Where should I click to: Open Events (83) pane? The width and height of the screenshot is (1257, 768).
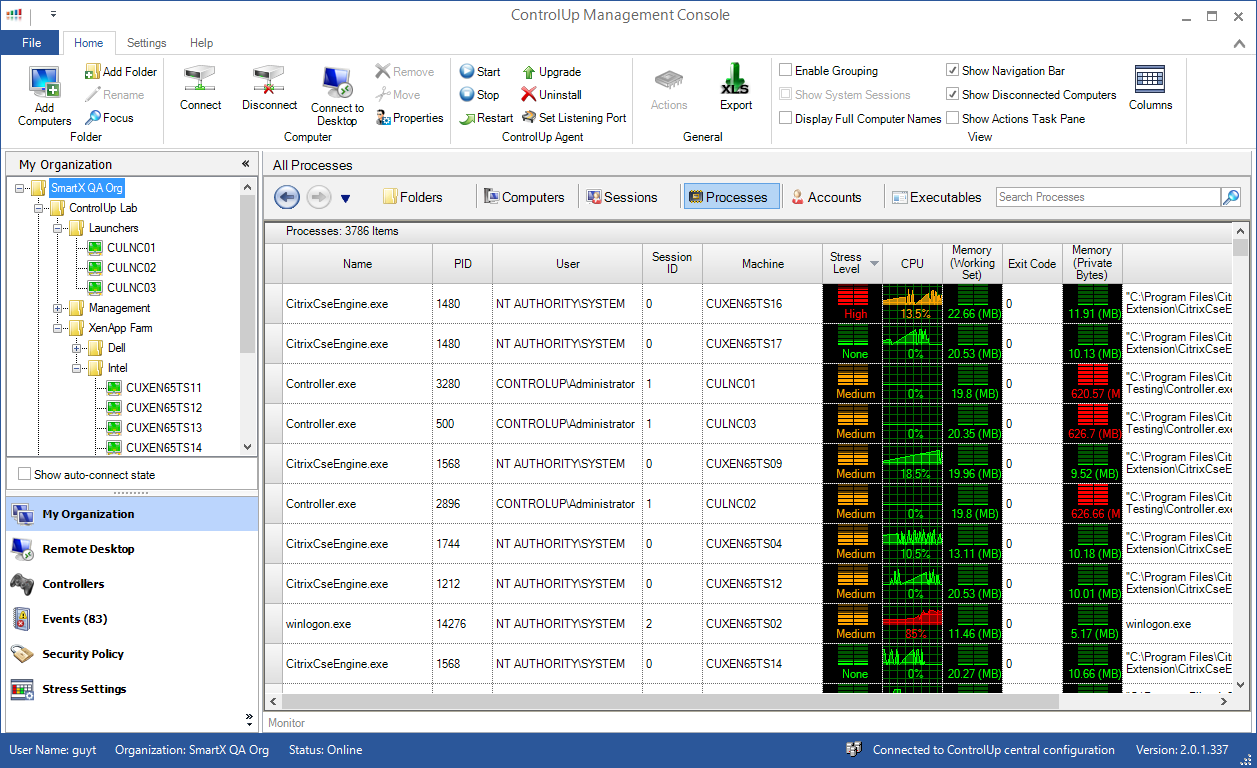[x=130, y=619]
